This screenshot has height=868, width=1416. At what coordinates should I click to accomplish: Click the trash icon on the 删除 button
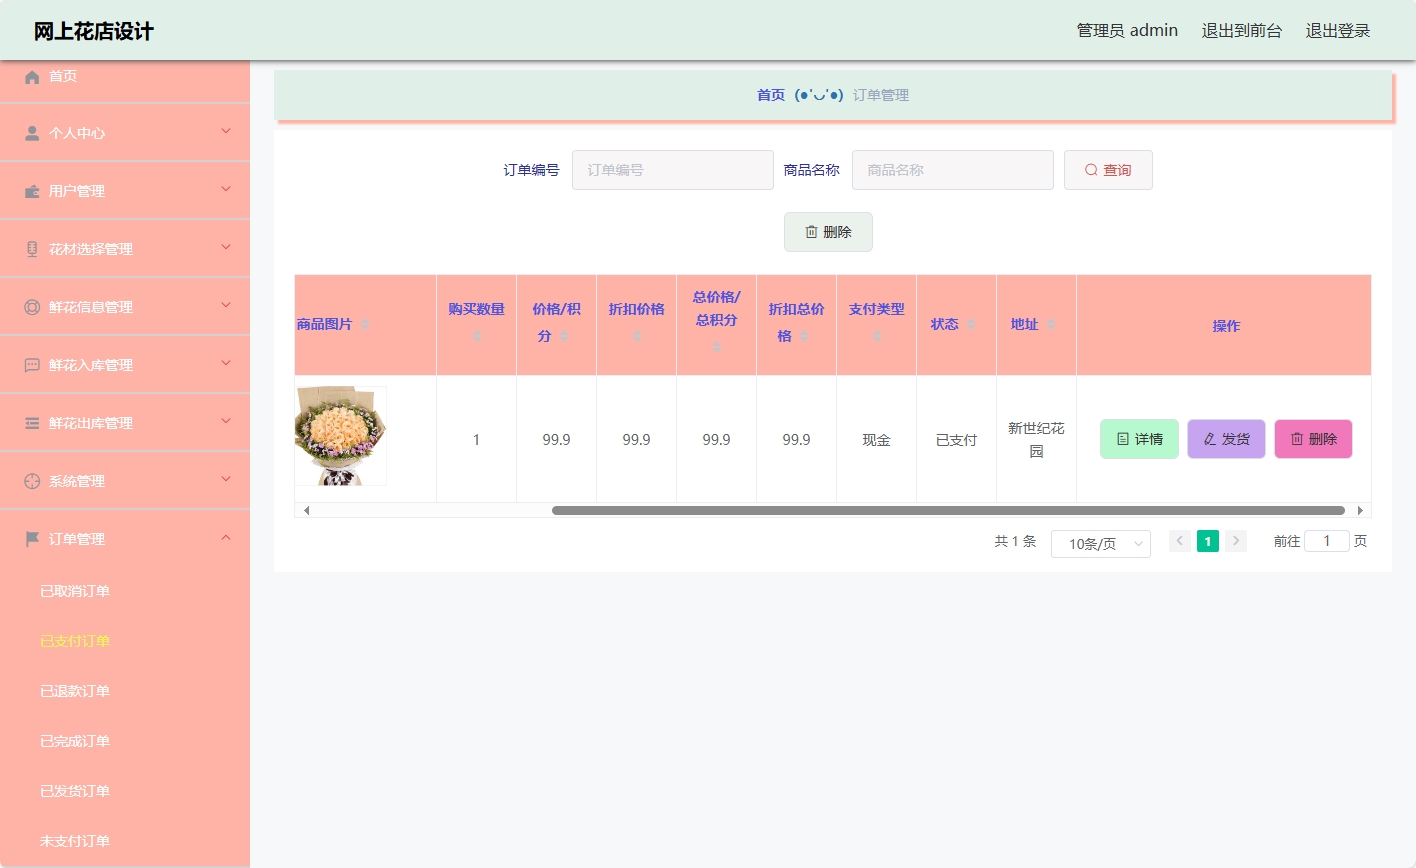811,231
